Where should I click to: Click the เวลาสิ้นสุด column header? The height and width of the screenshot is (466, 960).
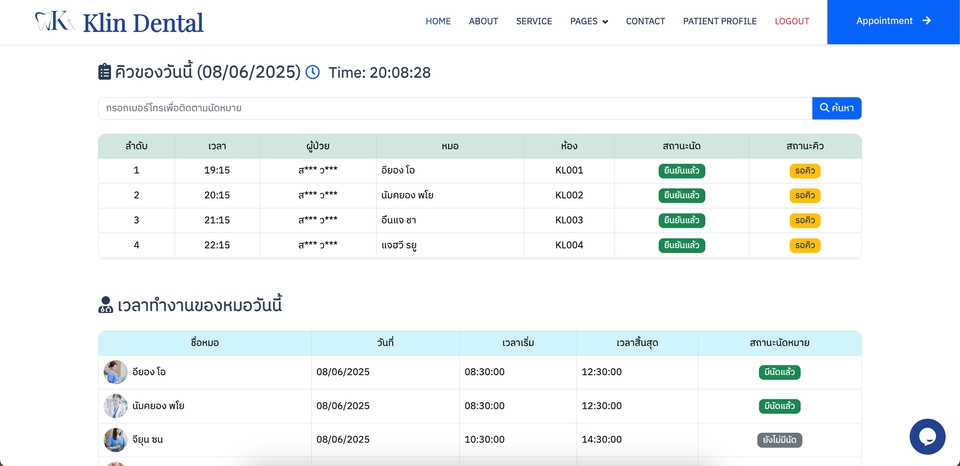point(637,343)
